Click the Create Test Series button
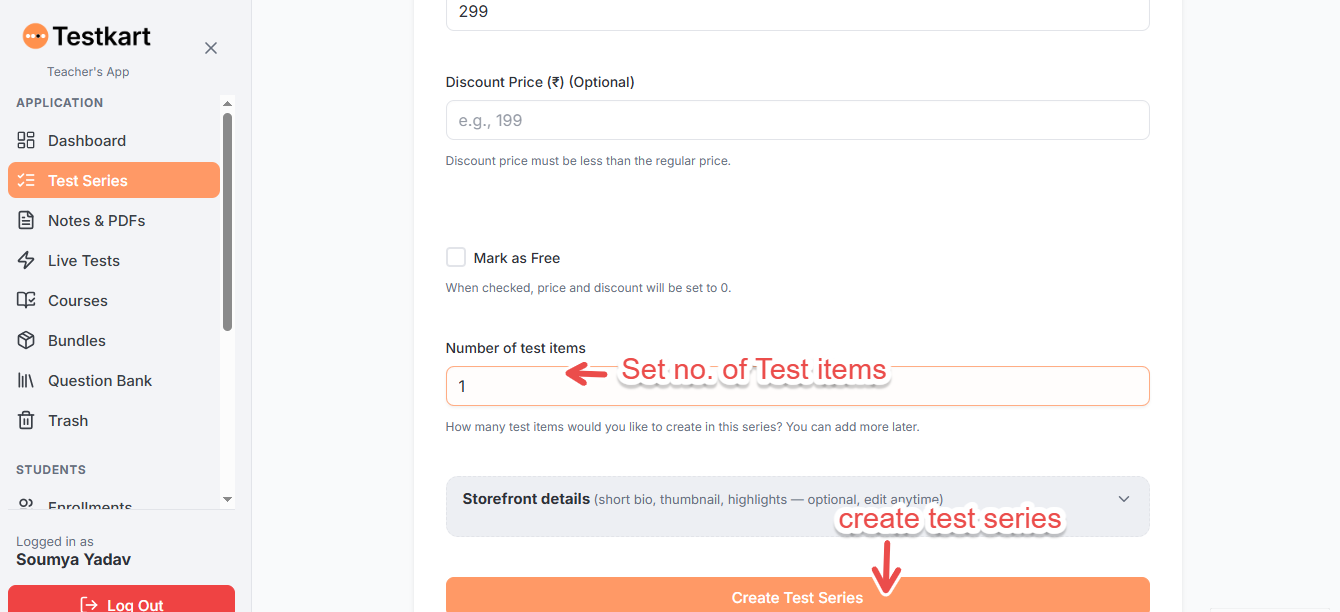This screenshot has height=612, width=1340. pos(797,595)
